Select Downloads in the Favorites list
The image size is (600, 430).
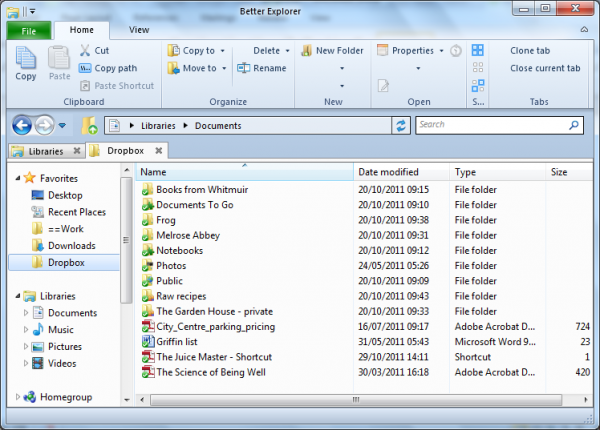tap(71, 245)
